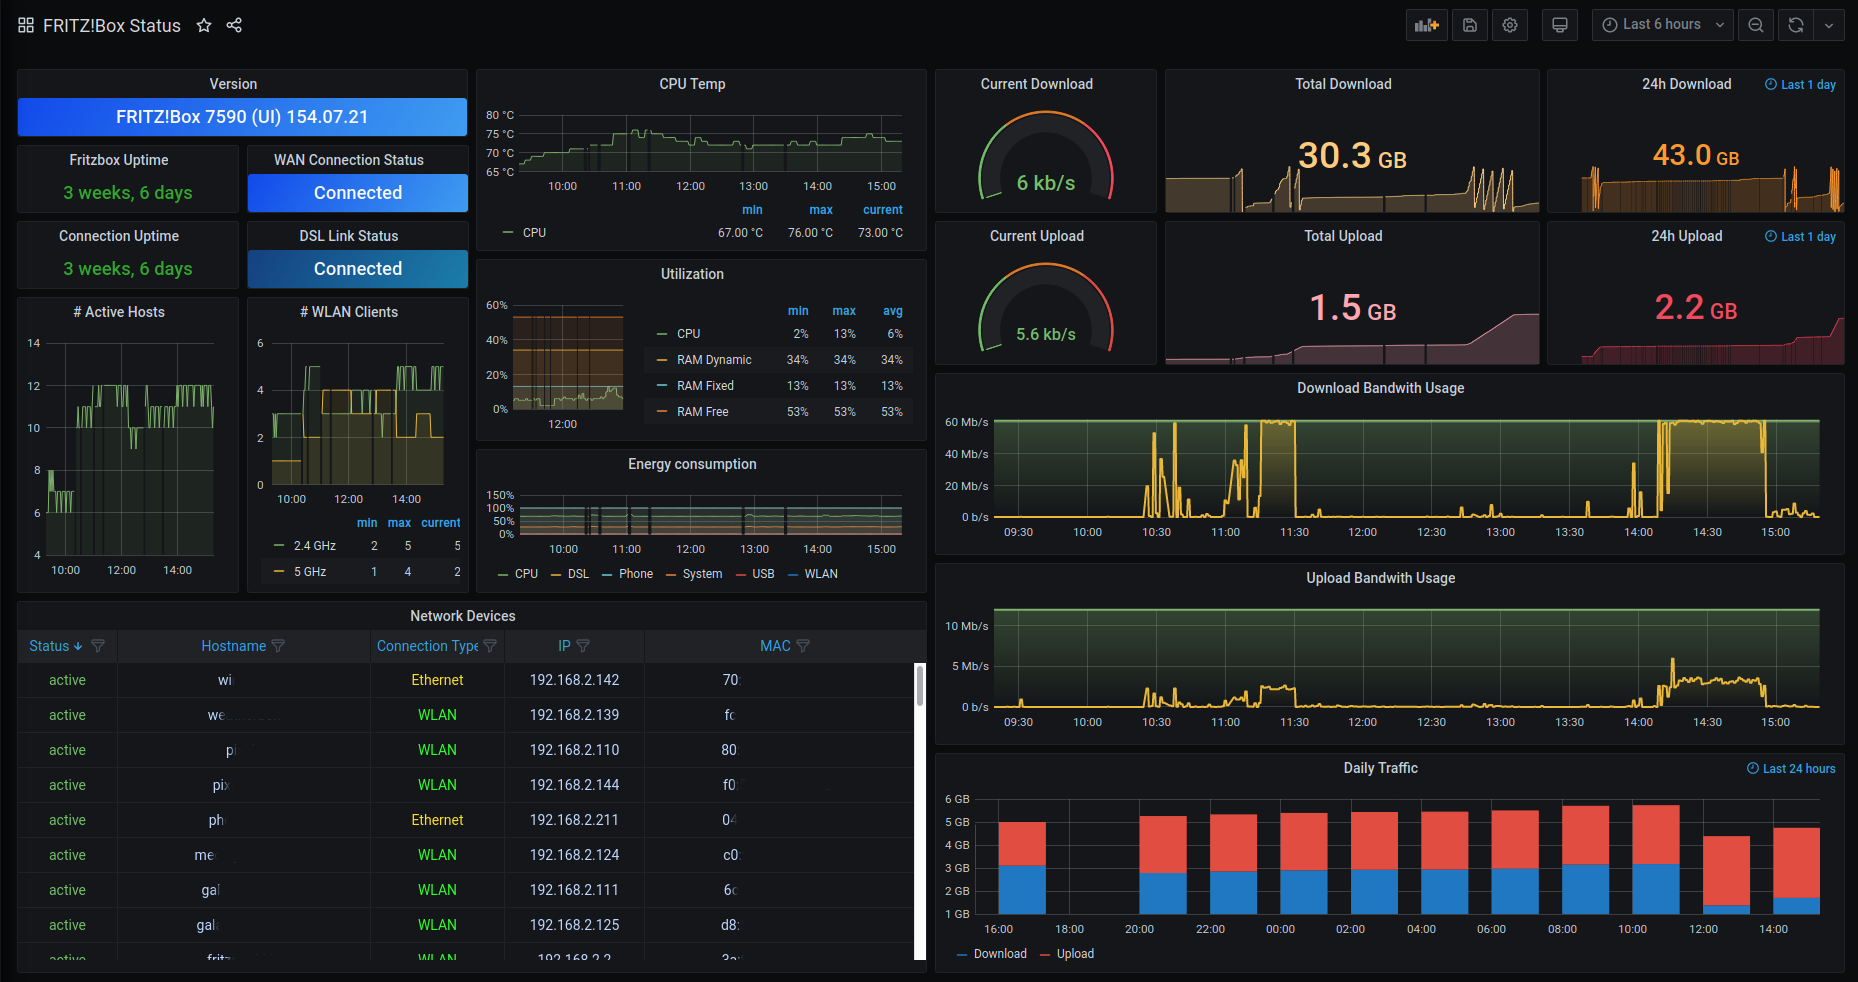Click Last 1 day on 24h Download
Screen dimensions: 1858x982
1800,85
